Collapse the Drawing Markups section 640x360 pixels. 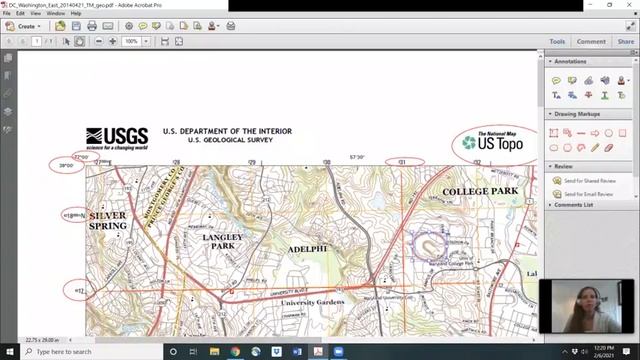(550, 114)
